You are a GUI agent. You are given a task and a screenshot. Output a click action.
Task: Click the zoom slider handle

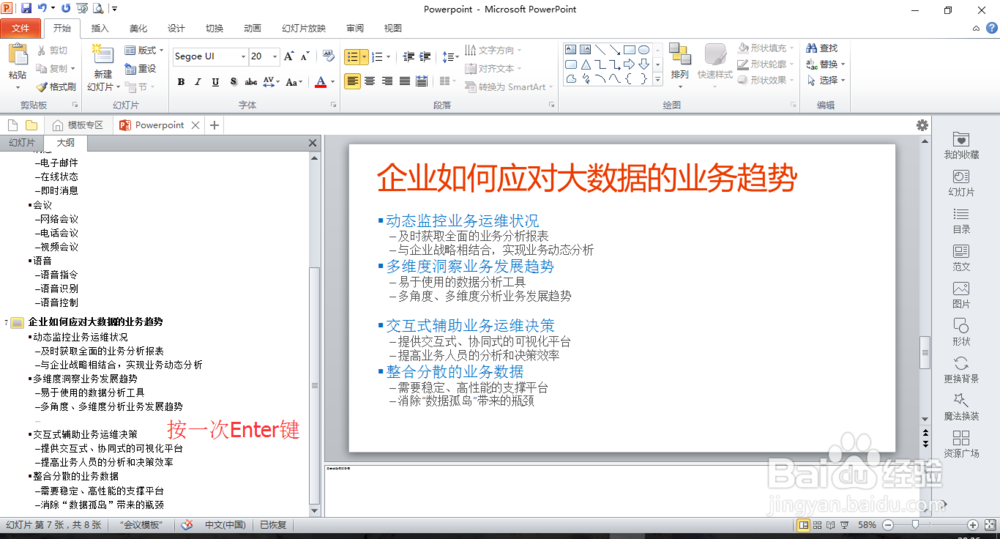(915, 524)
